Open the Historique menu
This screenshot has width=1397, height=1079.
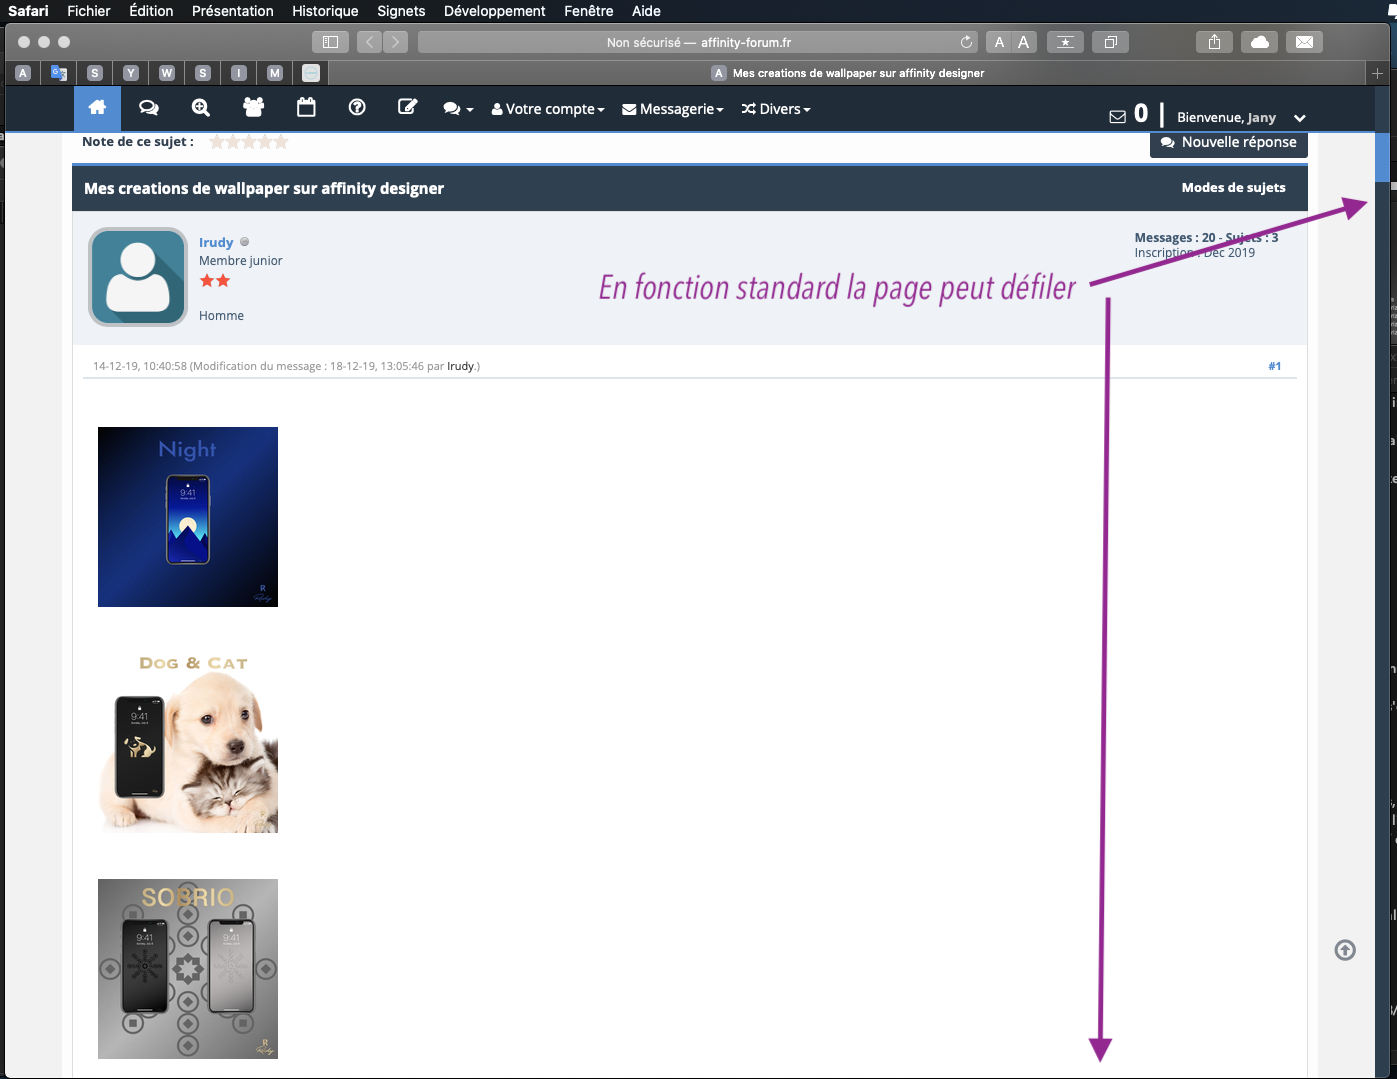(x=325, y=11)
